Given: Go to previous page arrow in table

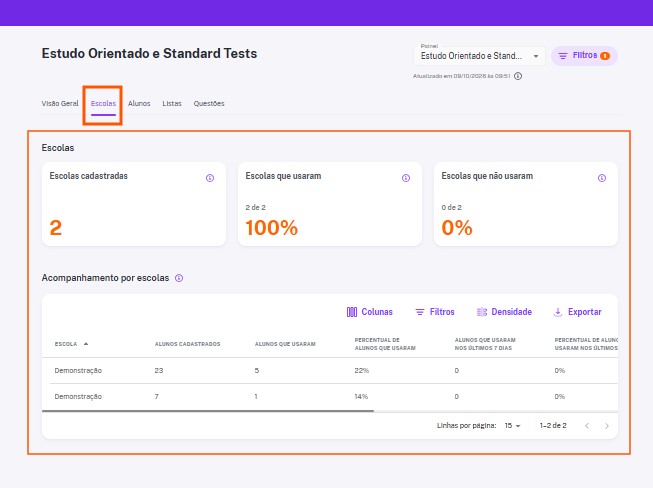Looking at the screenshot, I should point(587,426).
